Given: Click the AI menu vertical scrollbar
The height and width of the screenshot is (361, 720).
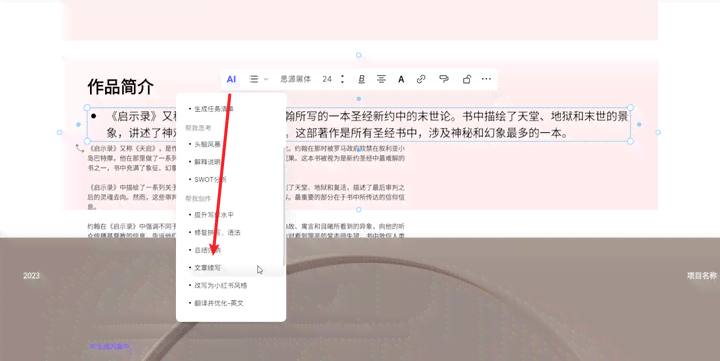Looking at the screenshot, I should click(284, 206).
